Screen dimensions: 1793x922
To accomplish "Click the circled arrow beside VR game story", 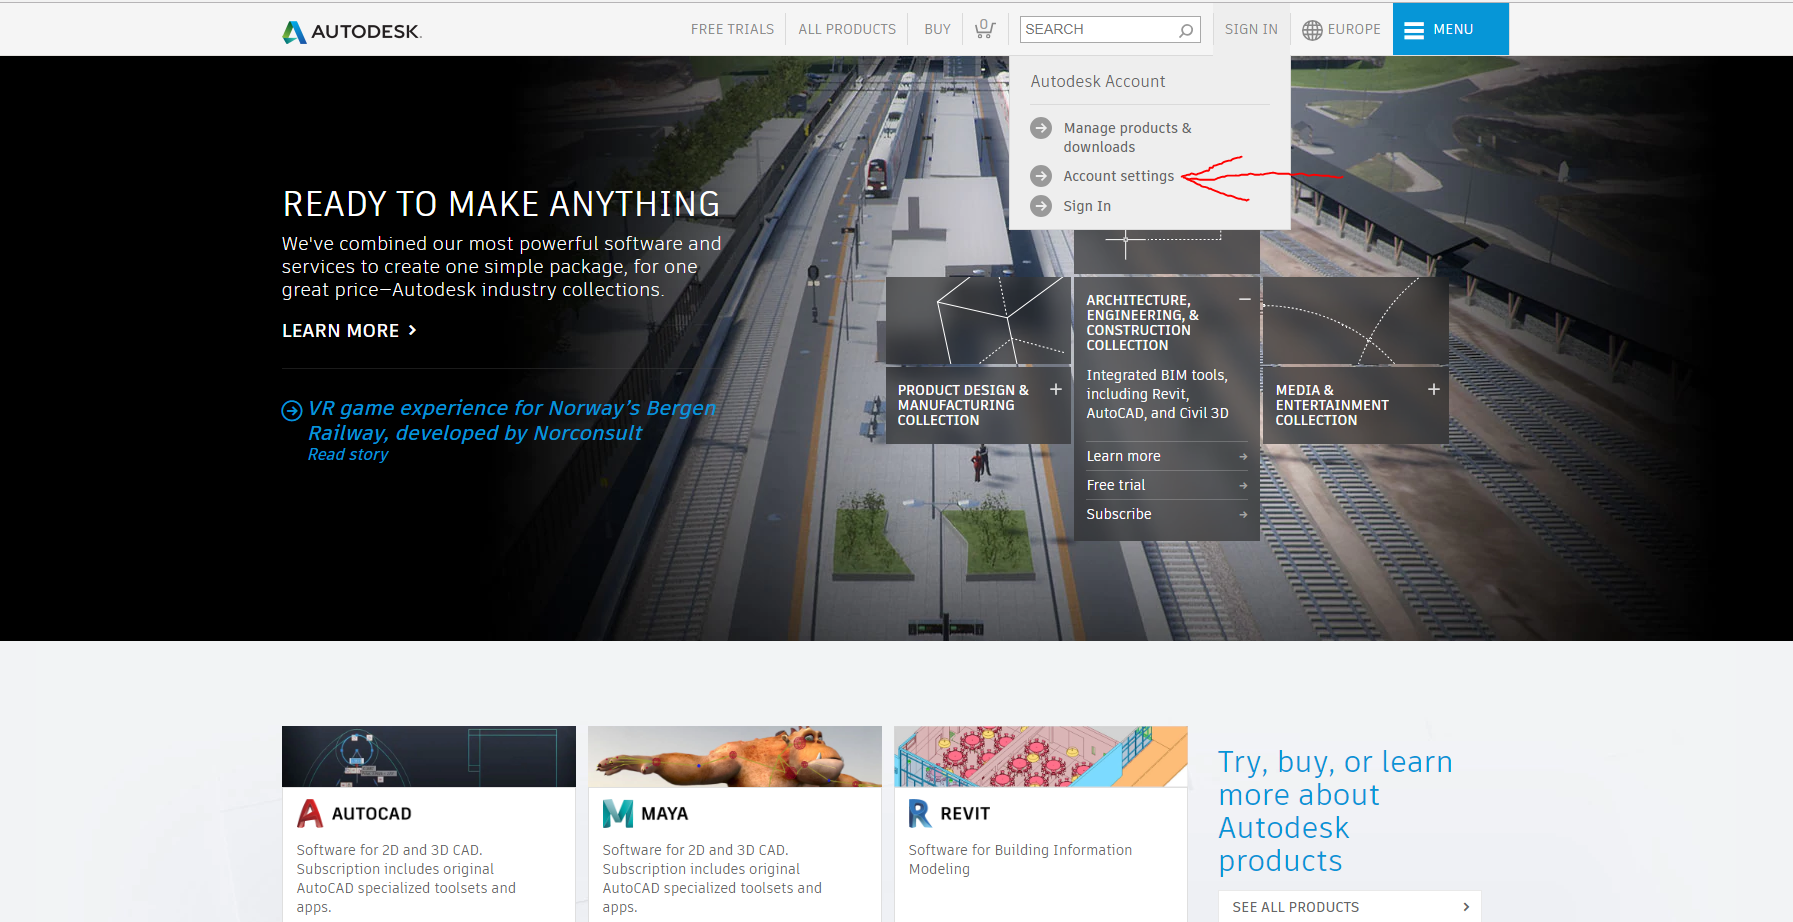I will tap(292, 410).
